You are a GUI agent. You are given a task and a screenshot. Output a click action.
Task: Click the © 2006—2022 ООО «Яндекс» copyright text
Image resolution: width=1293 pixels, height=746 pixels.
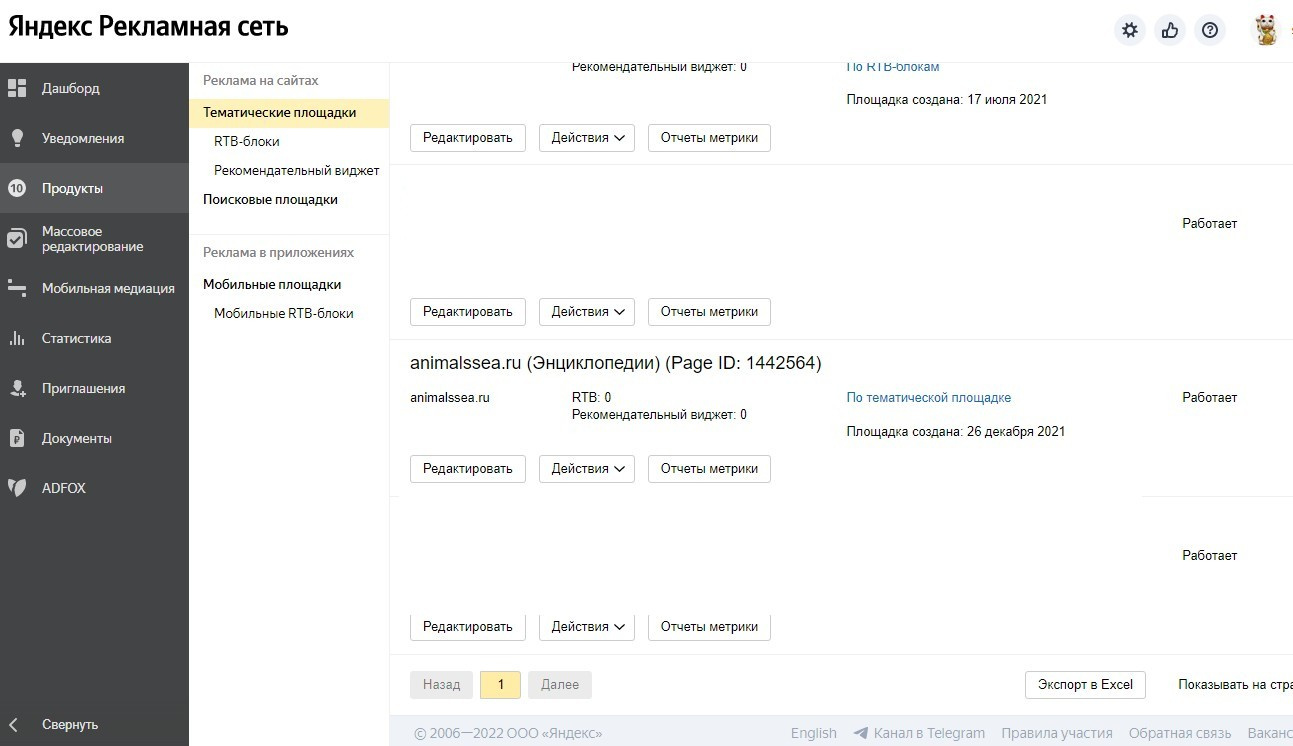(x=508, y=733)
